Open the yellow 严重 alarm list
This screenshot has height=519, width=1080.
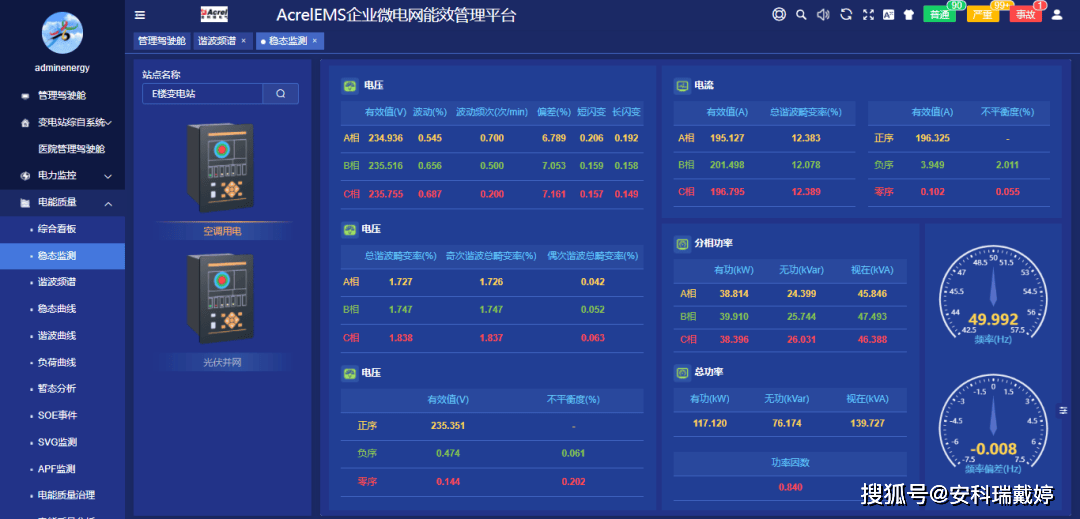[x=983, y=14]
